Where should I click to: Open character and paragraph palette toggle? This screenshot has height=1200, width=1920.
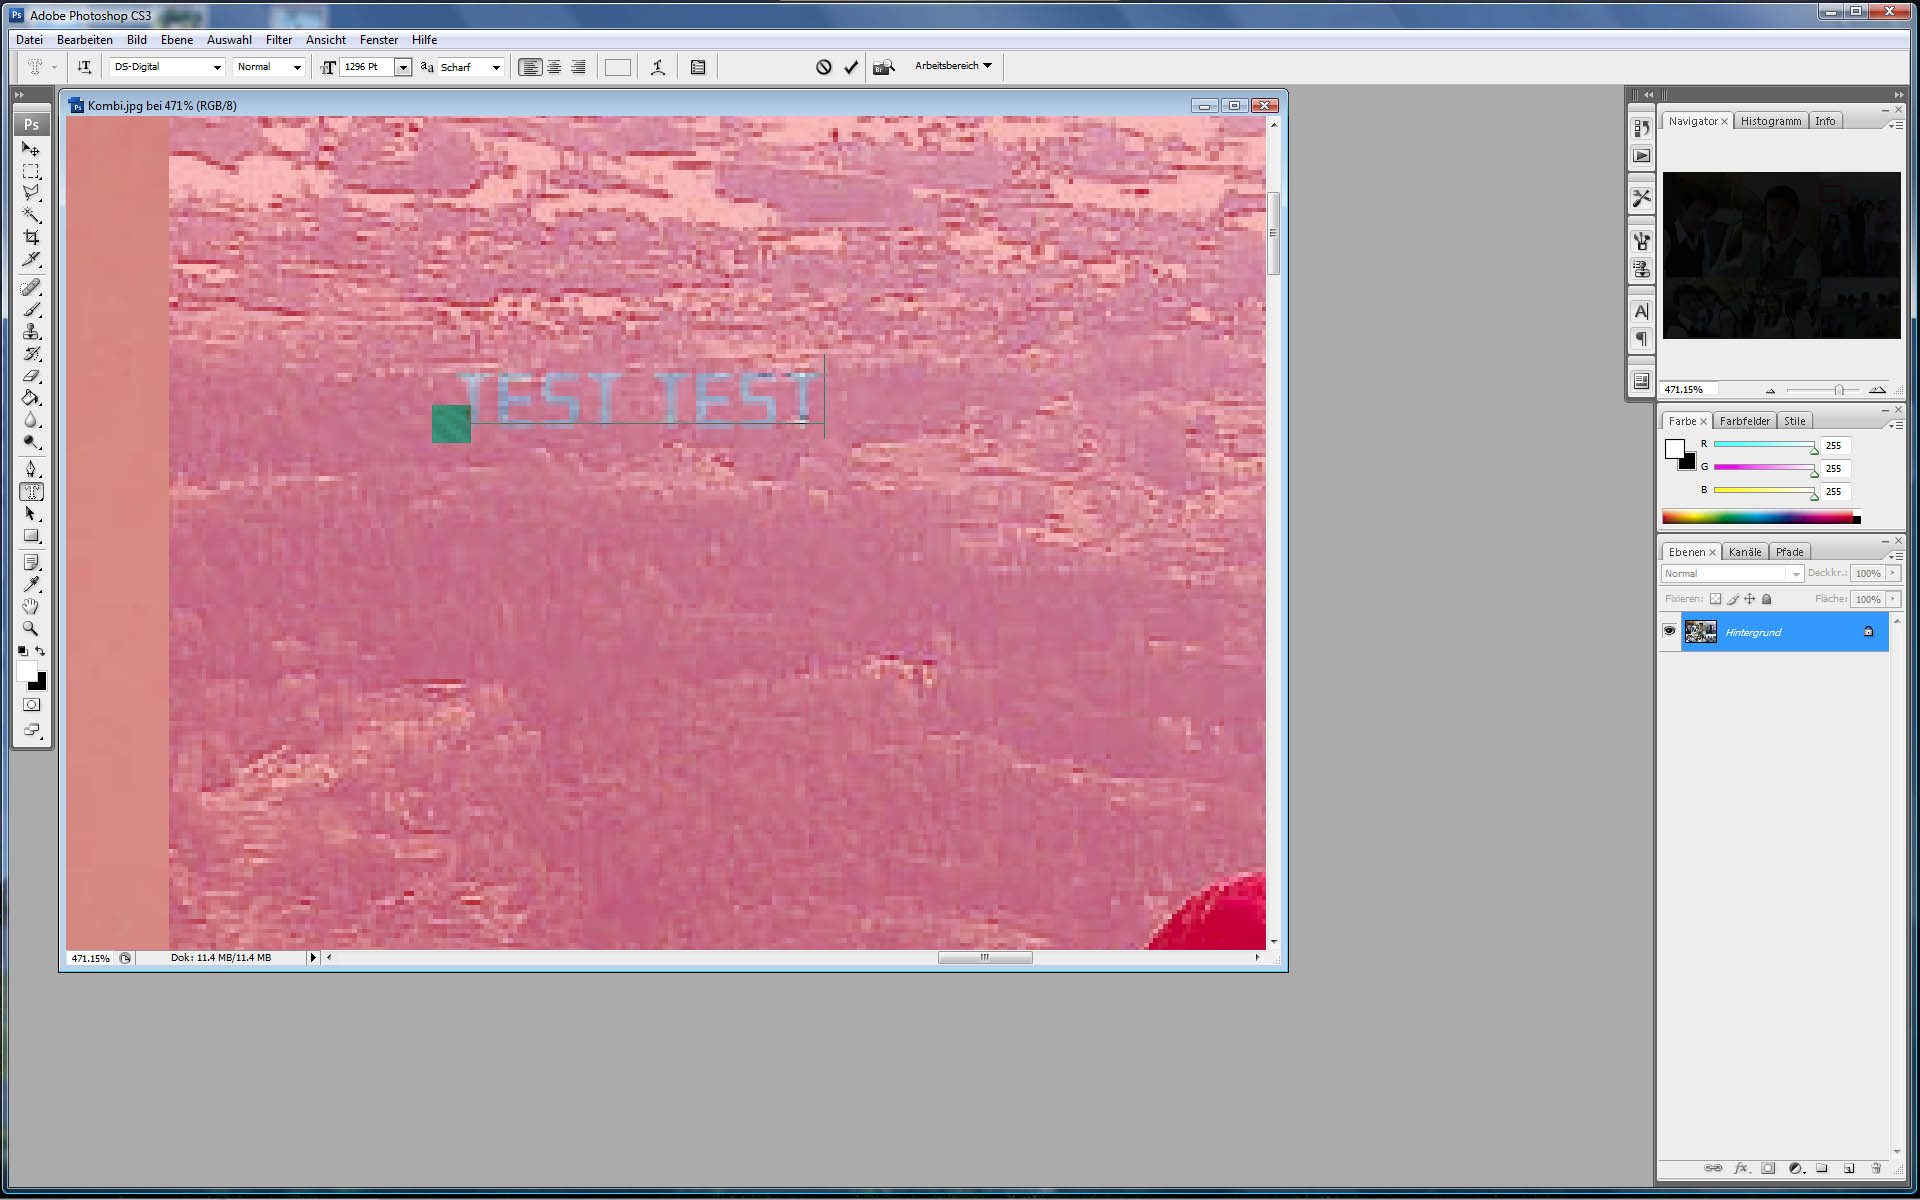(x=698, y=67)
